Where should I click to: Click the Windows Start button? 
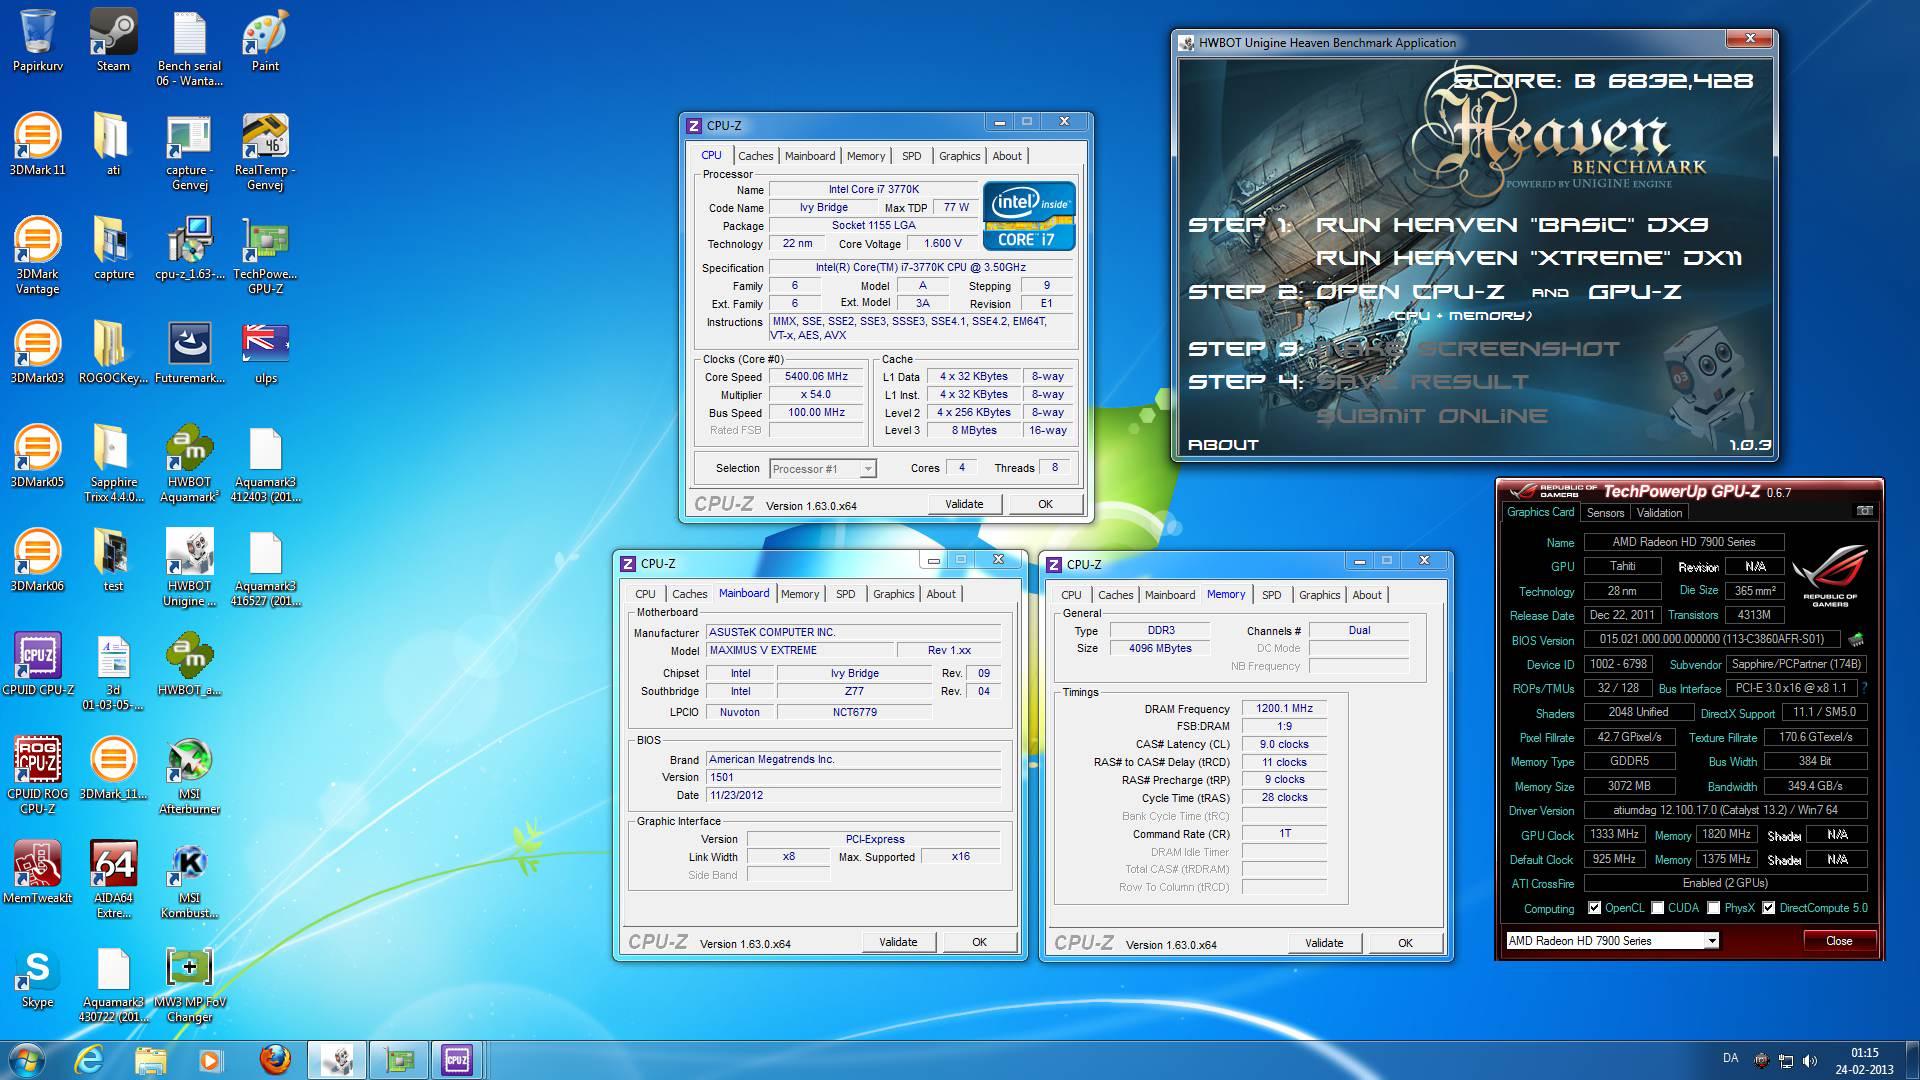click(x=27, y=1059)
